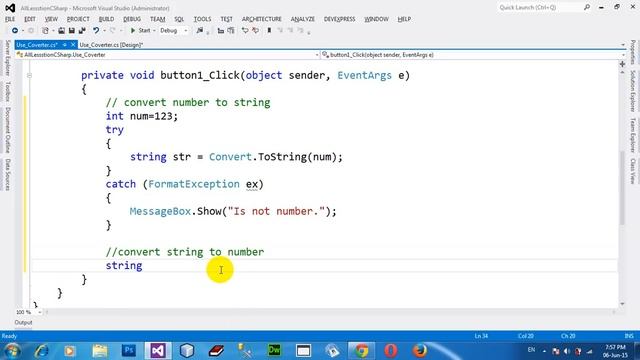Switch to the Use_Coverter.cs code tab
Screen dimensions: 640x360
point(37,45)
